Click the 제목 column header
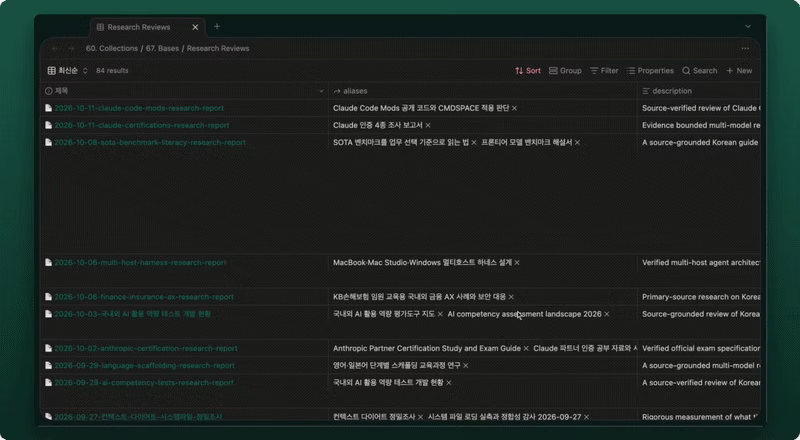The height and width of the screenshot is (440, 800). 184,91
